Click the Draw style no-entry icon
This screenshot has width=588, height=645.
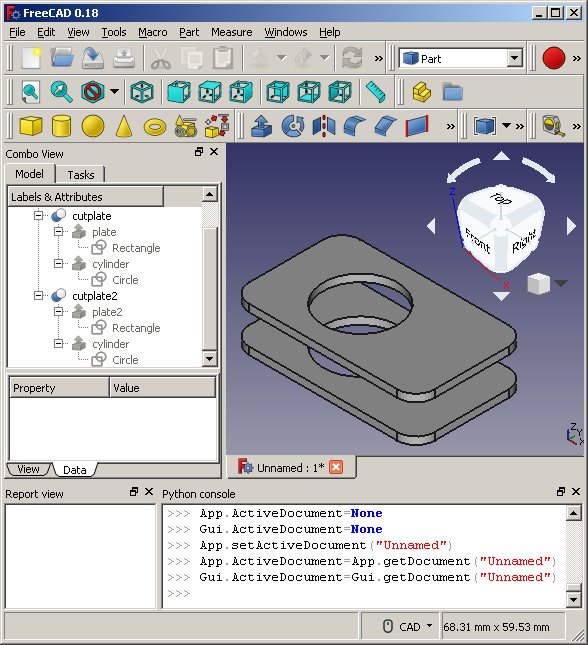(93, 92)
